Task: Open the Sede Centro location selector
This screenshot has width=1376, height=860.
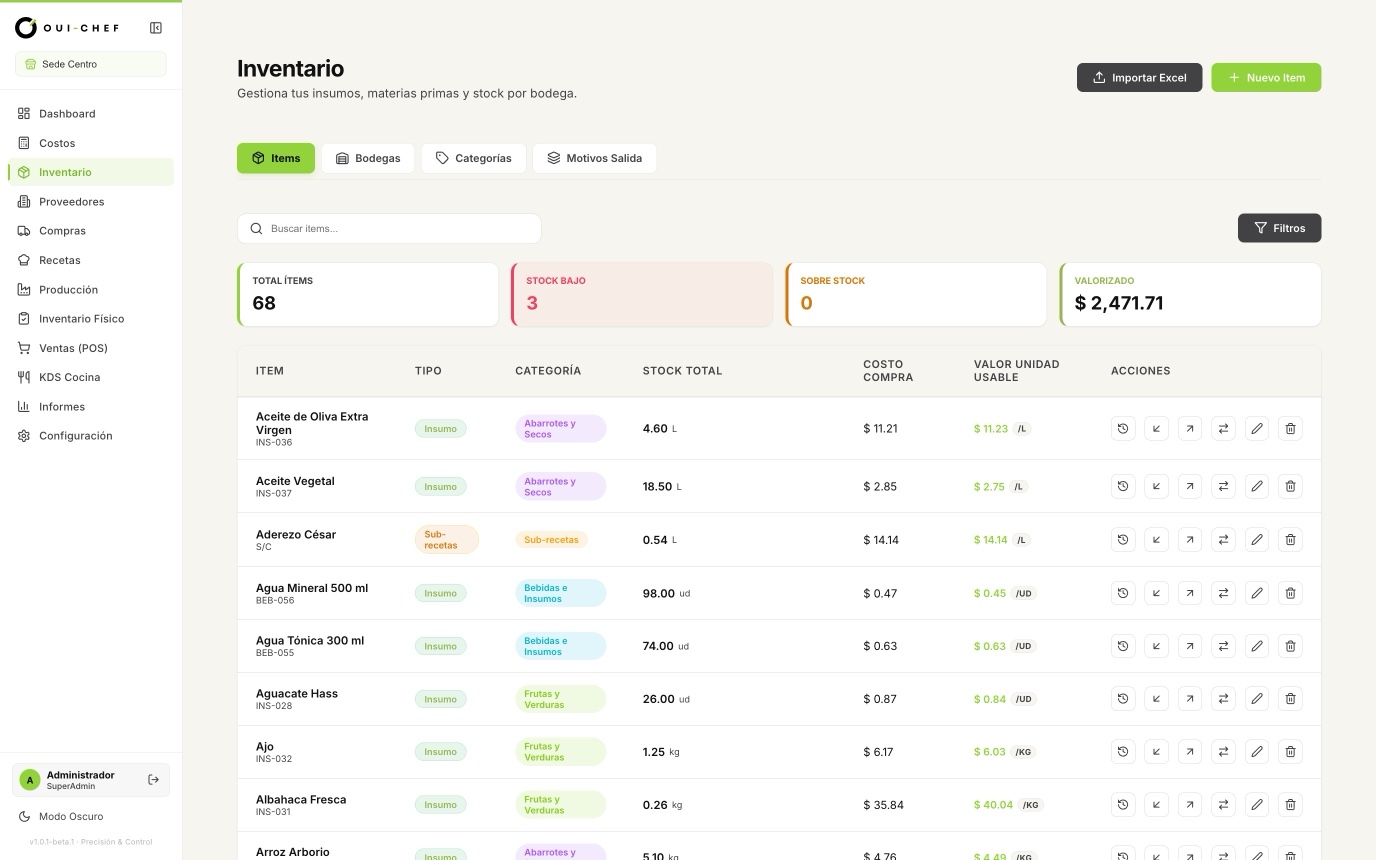Action: (91, 64)
